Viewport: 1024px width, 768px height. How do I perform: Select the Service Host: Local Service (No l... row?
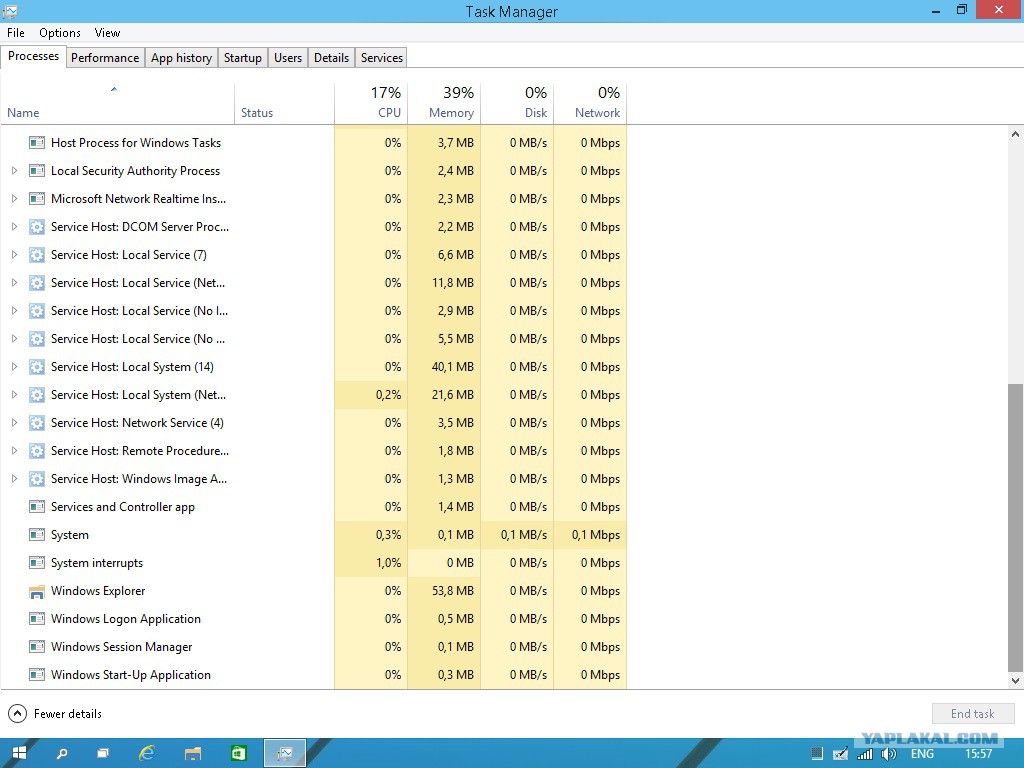click(x=313, y=311)
